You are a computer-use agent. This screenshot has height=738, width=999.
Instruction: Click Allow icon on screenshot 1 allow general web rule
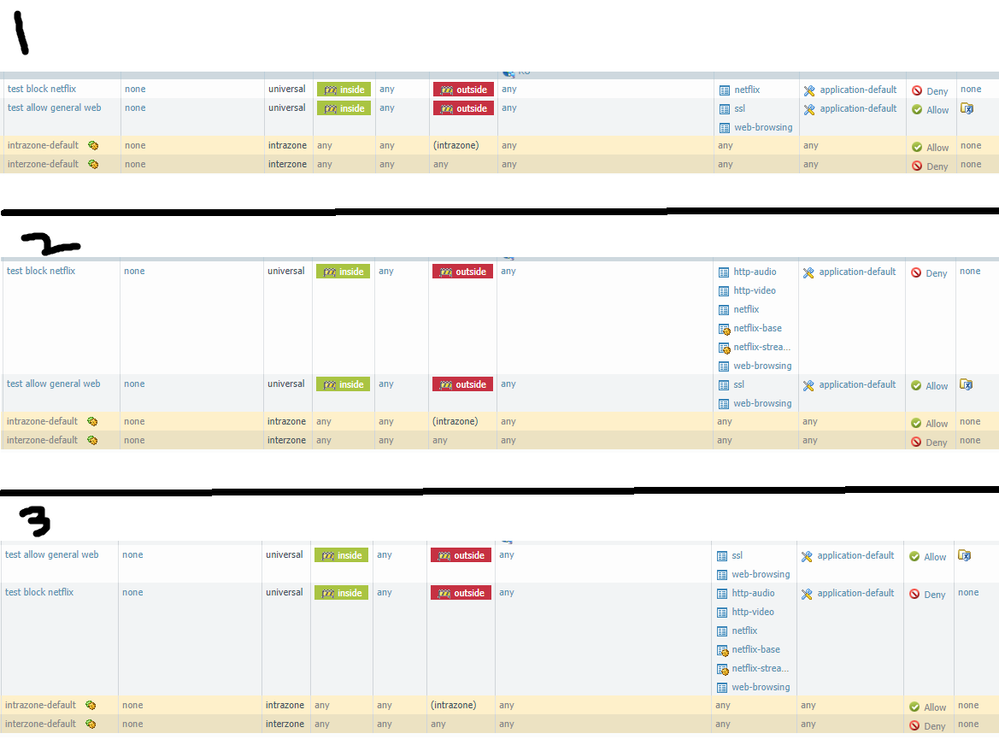coord(917,110)
